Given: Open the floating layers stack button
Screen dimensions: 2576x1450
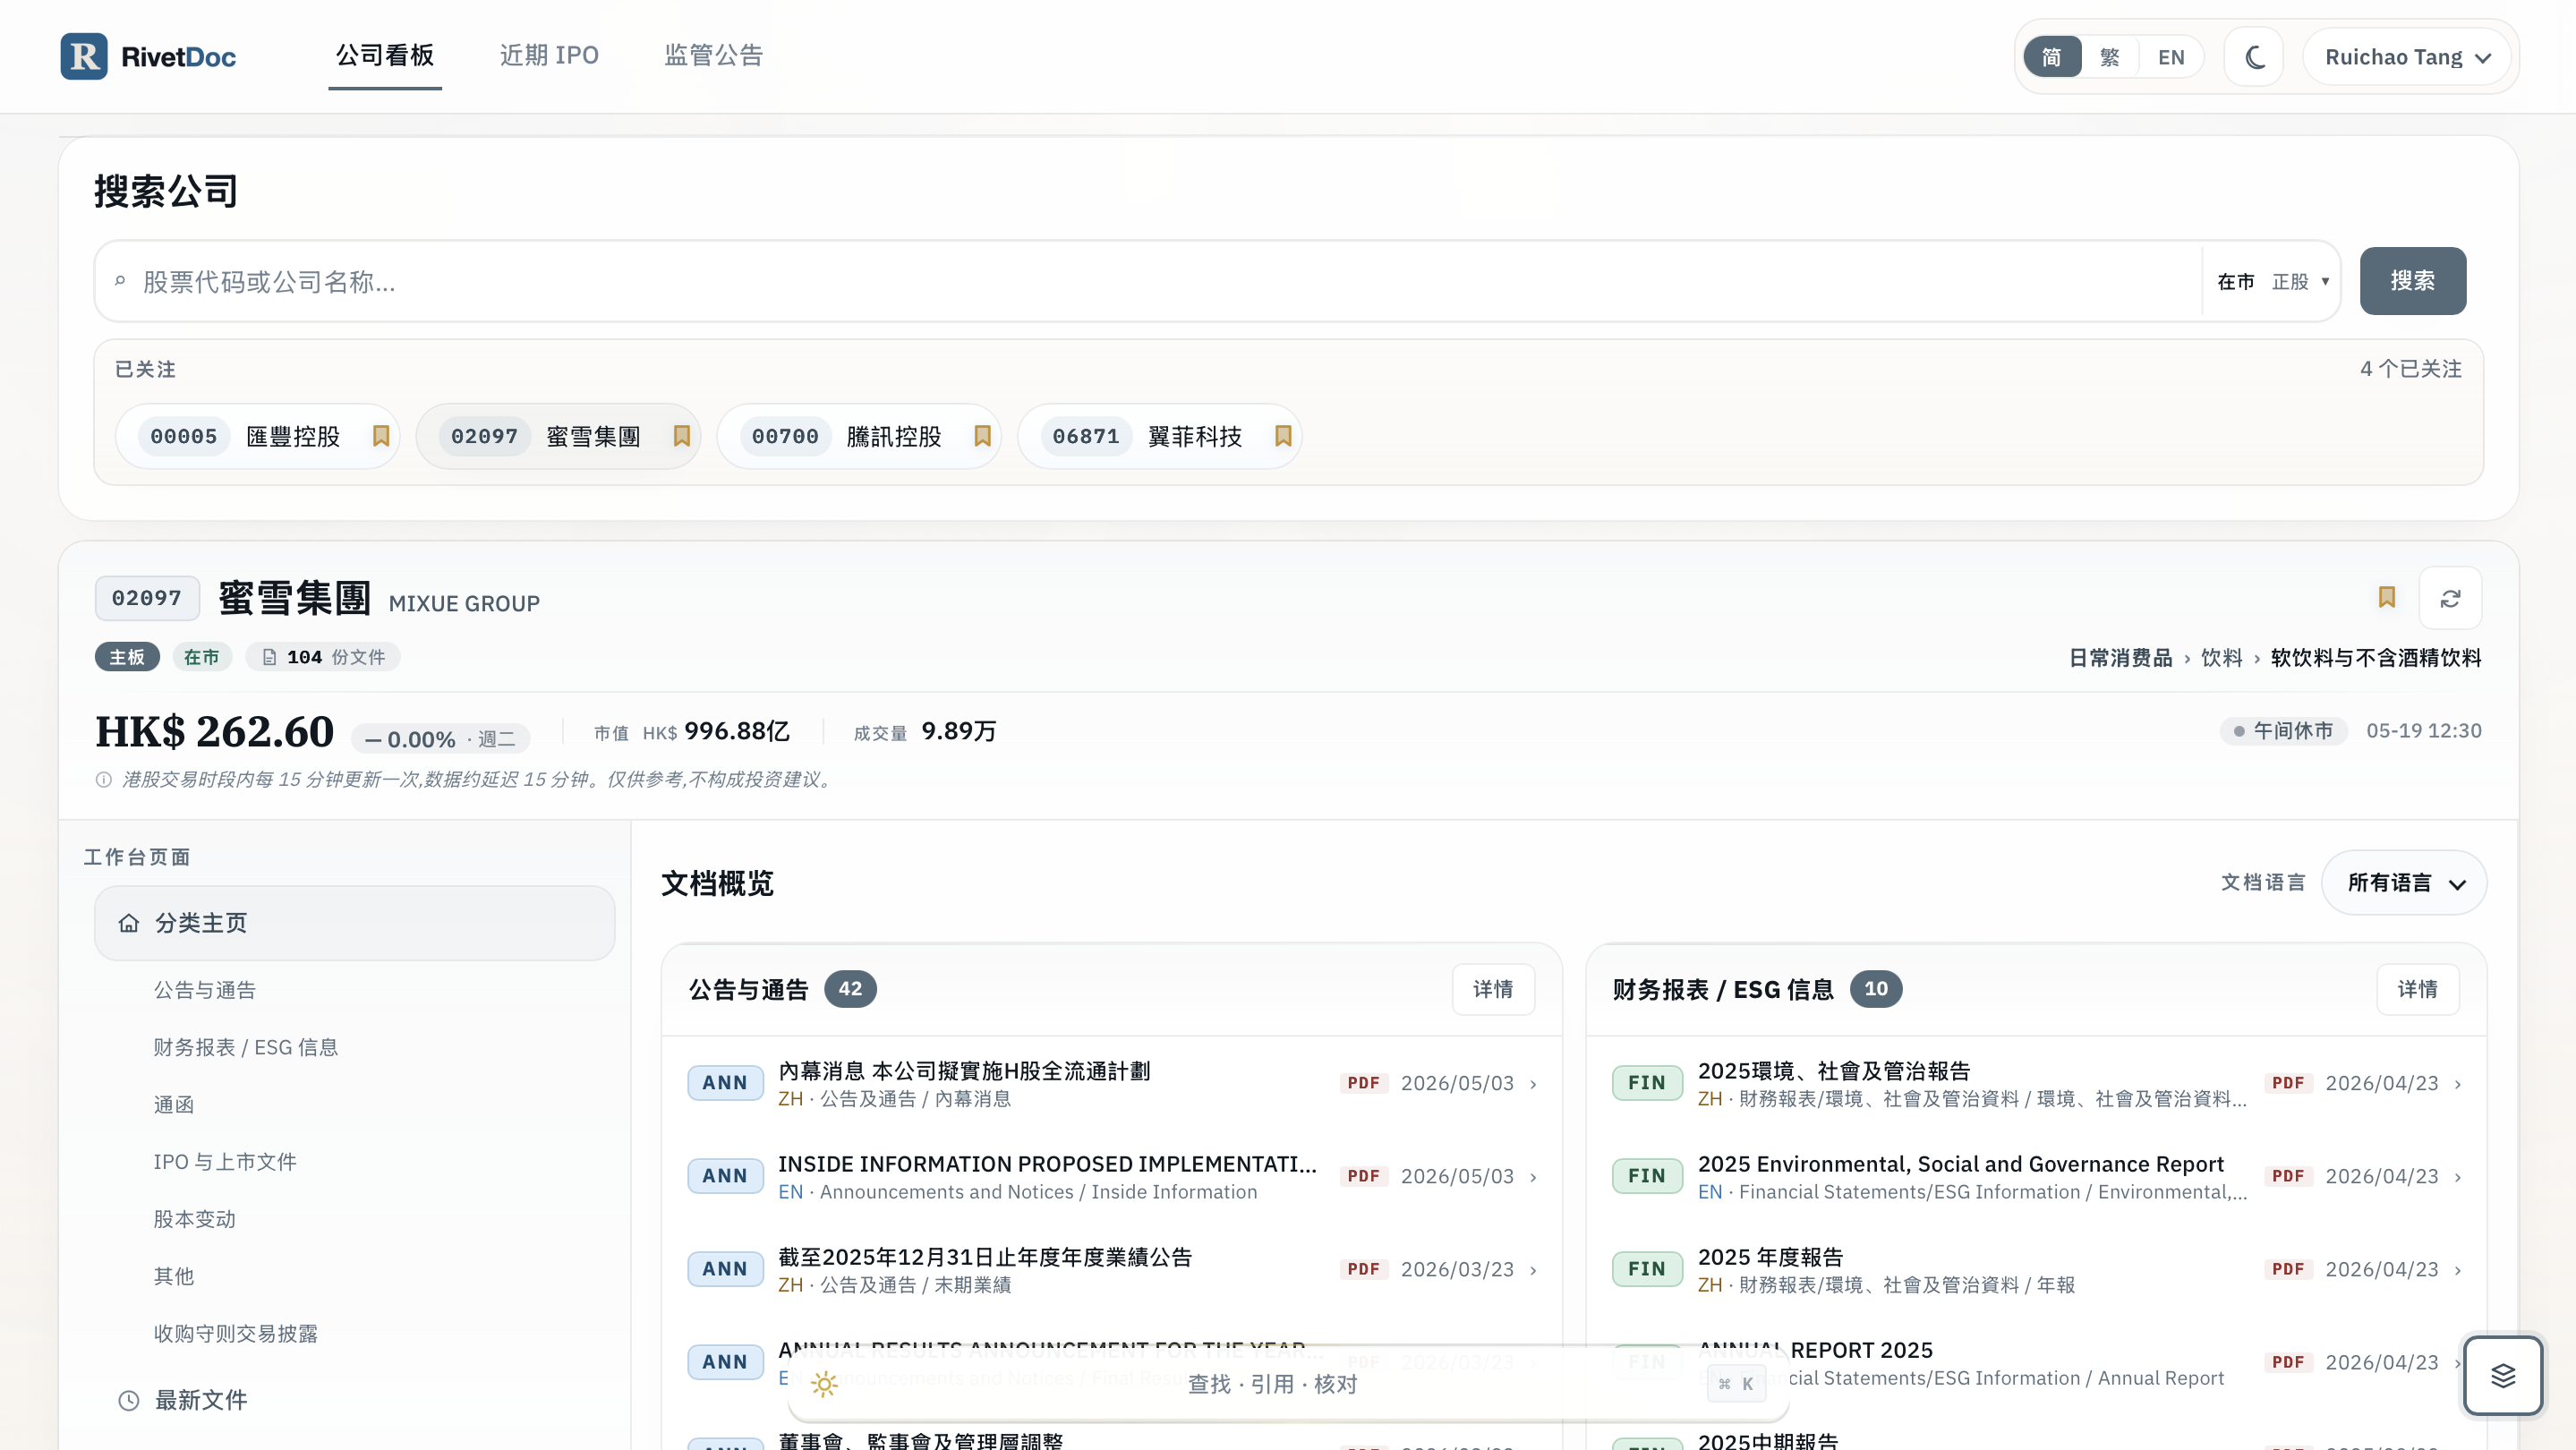Looking at the screenshot, I should 2503,1375.
